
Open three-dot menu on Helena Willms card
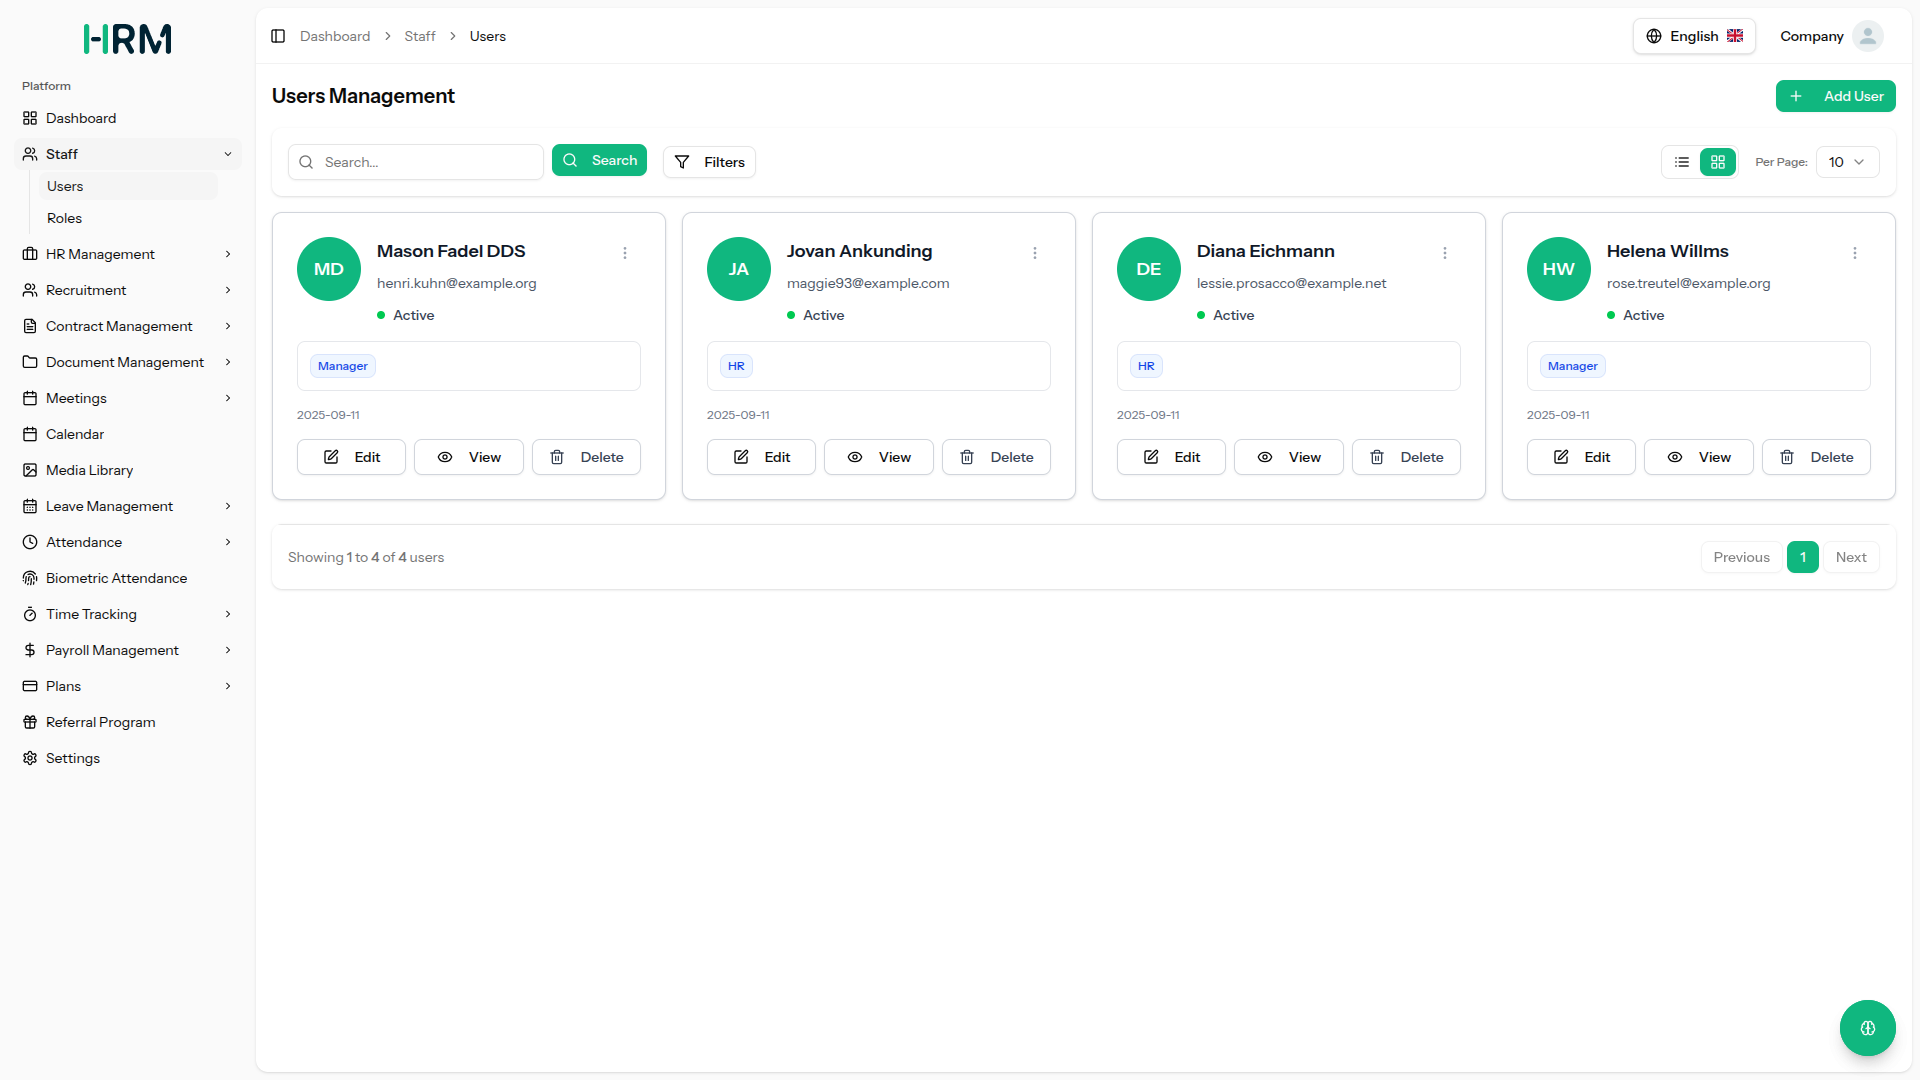[1855, 253]
